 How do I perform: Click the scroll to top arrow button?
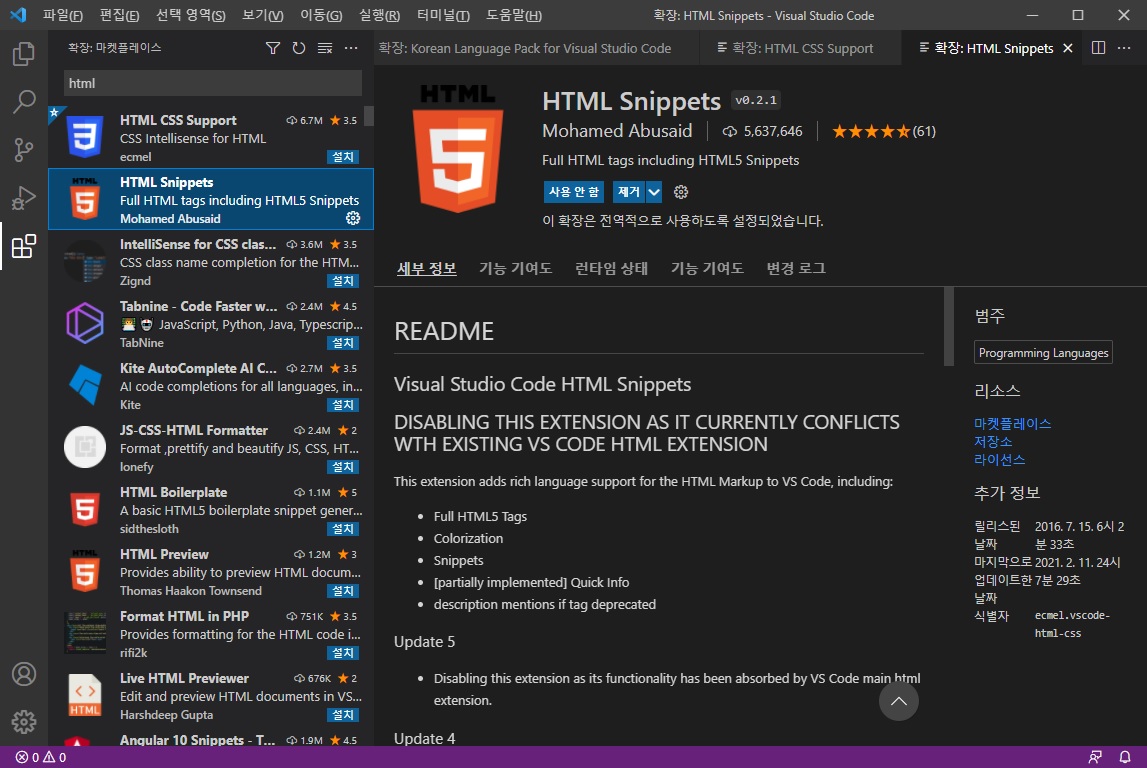898,701
